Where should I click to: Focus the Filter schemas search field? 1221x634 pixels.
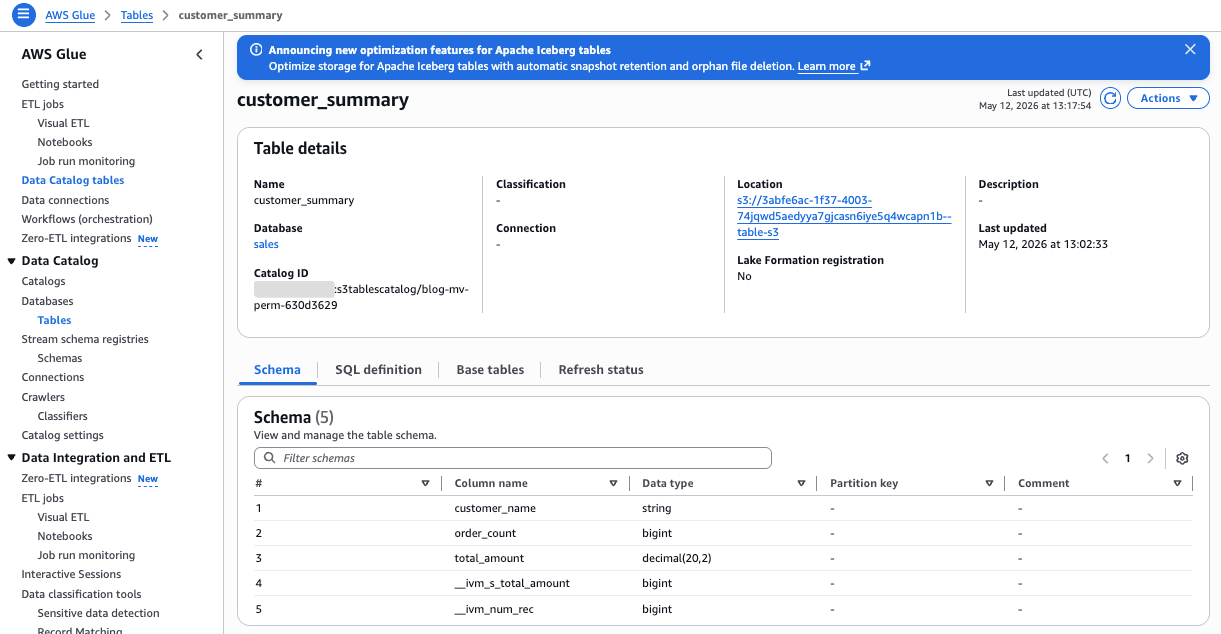coord(513,458)
